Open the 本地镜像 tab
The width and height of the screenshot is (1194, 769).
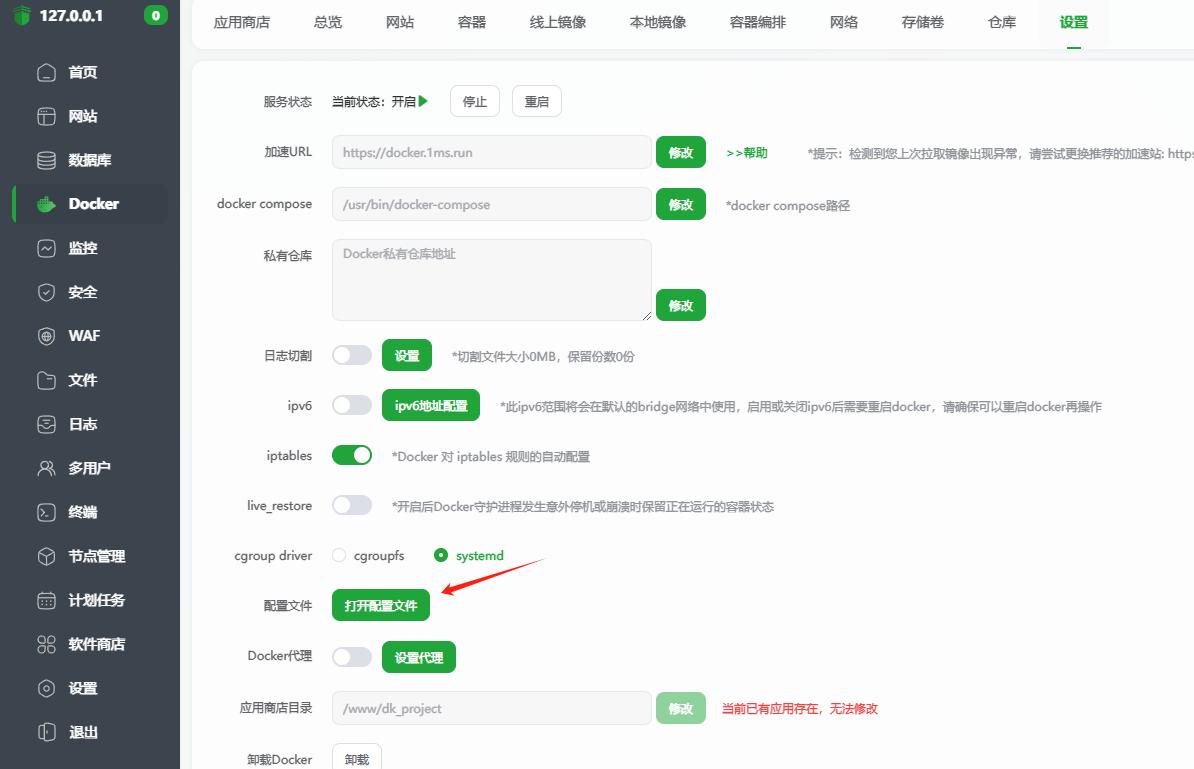(x=657, y=22)
